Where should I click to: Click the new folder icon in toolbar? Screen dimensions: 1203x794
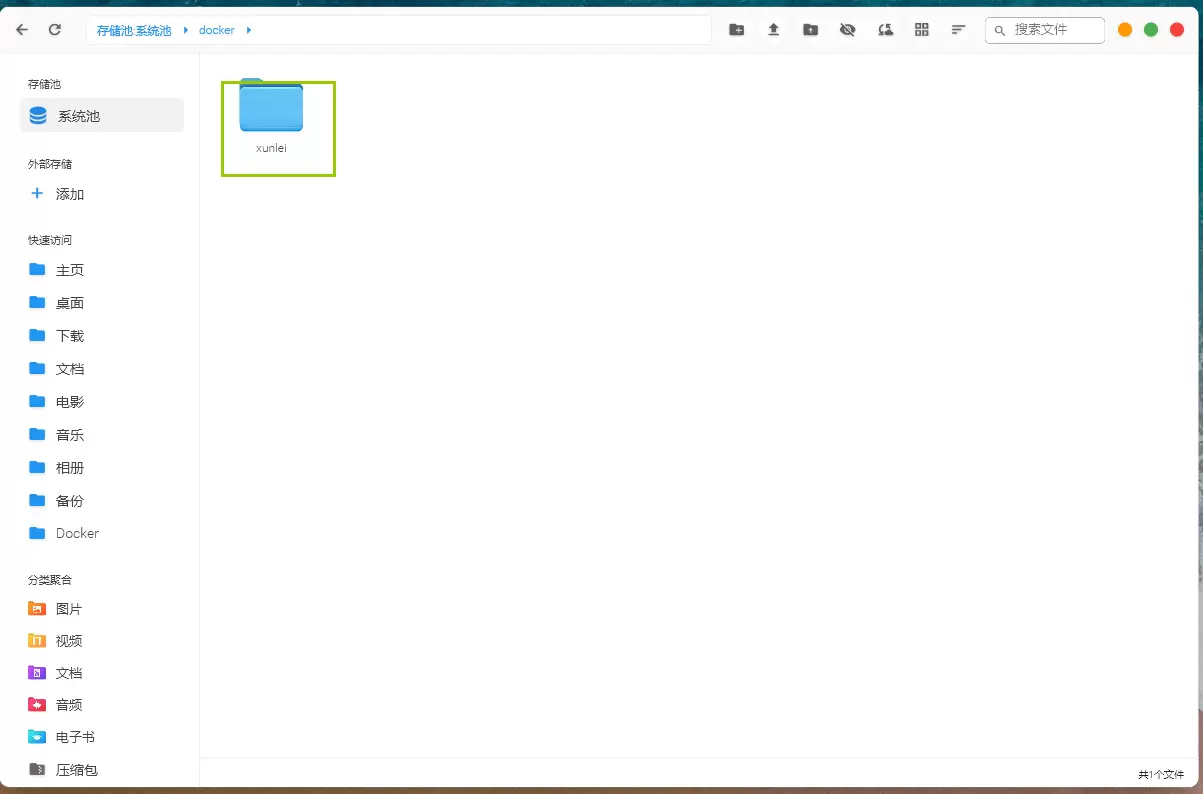(x=736, y=30)
